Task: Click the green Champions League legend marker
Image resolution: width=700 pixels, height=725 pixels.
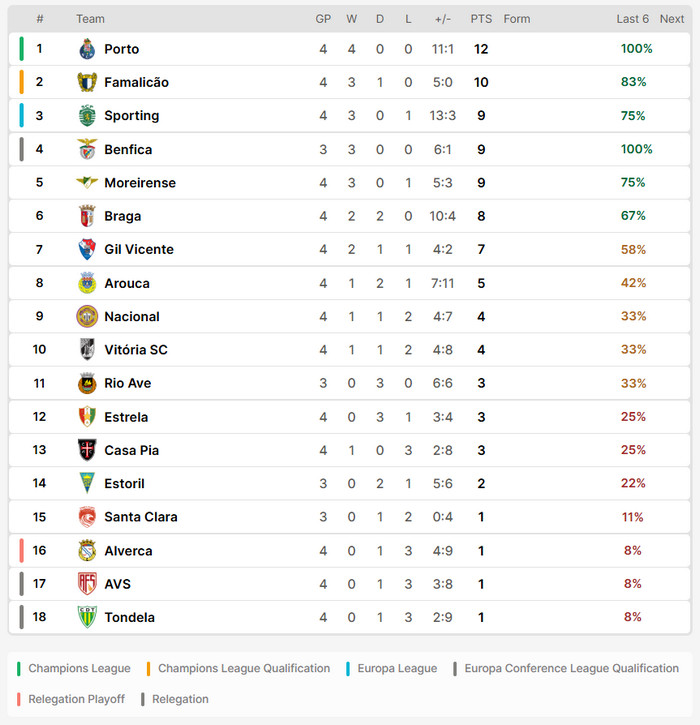Action: [18, 669]
